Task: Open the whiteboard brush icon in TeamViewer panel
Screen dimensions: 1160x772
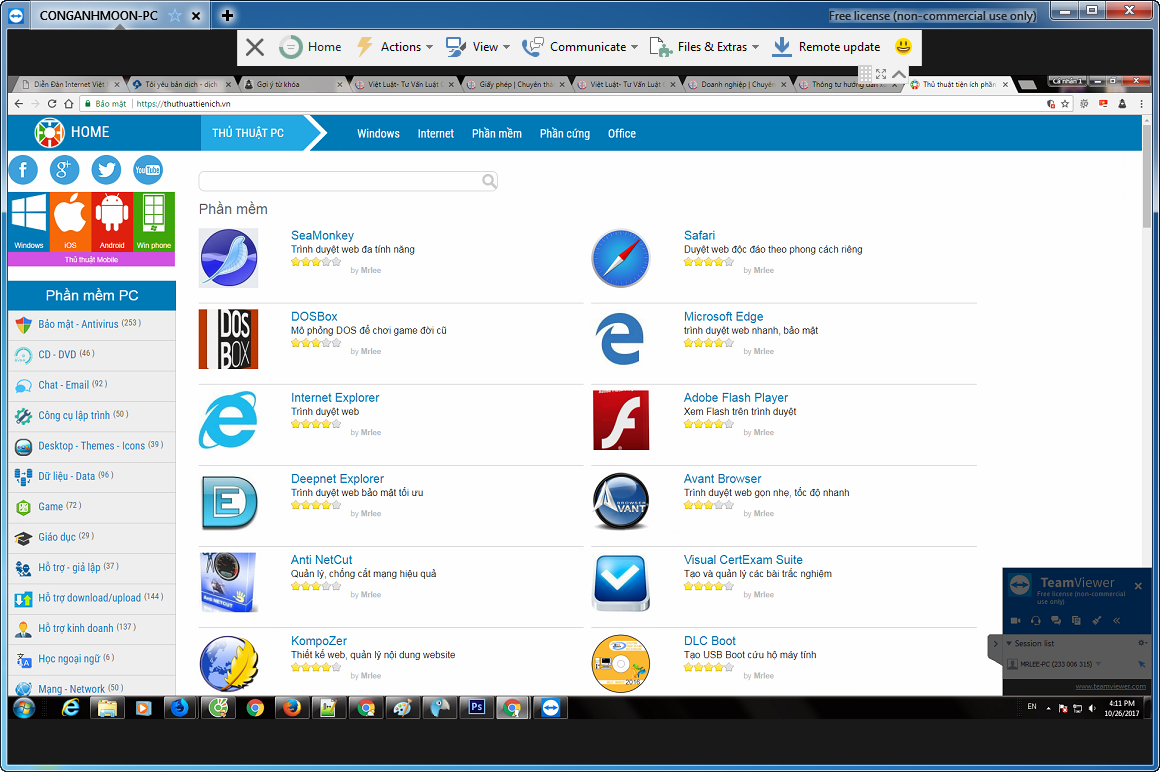Action: click(x=1097, y=621)
